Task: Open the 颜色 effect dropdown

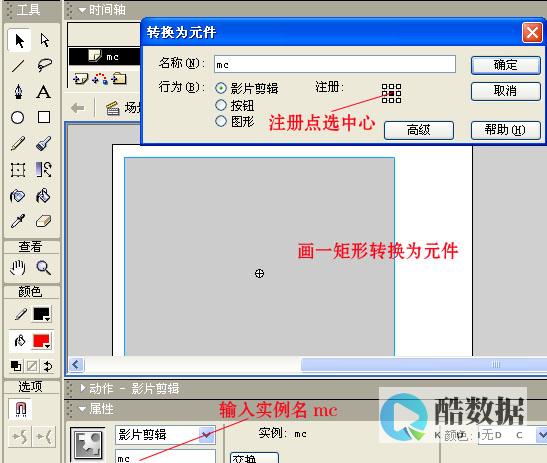Action: tap(541, 435)
